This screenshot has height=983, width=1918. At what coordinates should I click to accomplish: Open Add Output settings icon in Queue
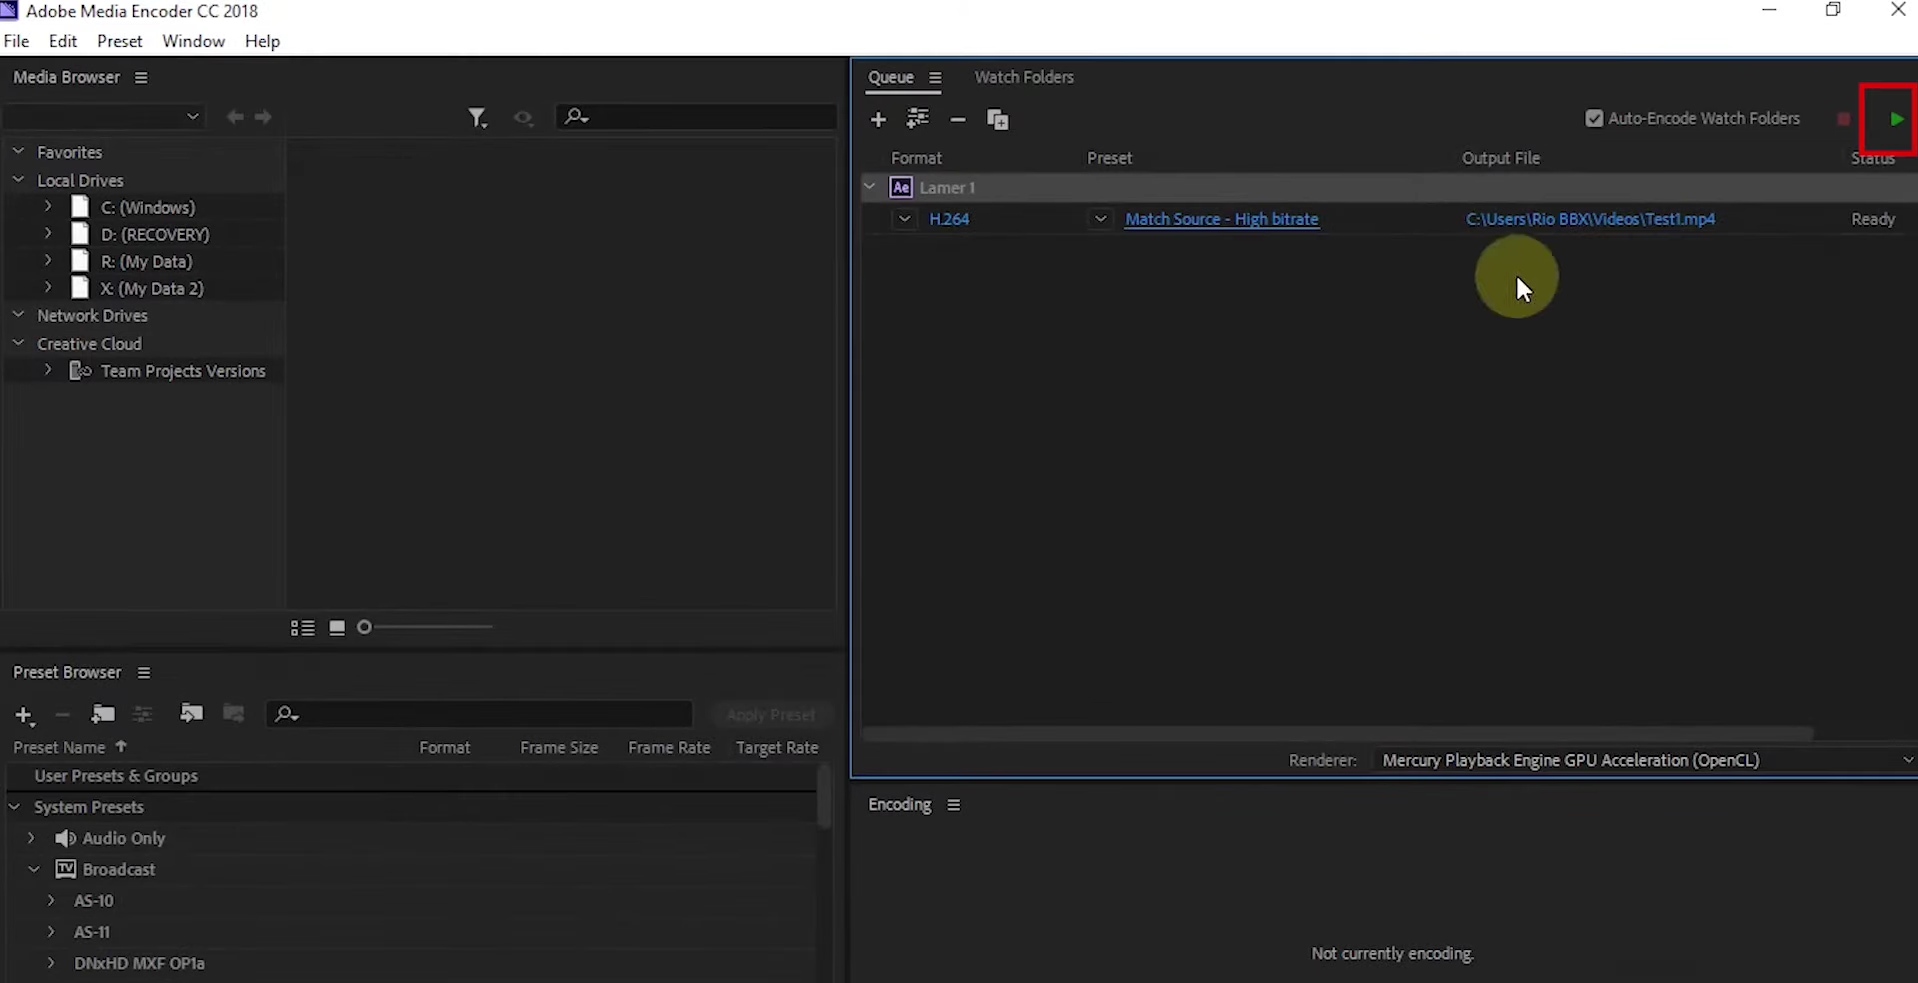[x=917, y=119]
